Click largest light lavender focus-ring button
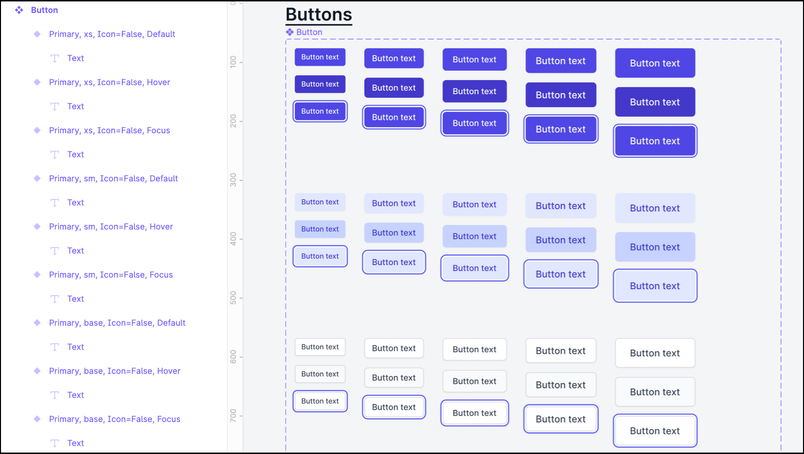Image resolution: width=804 pixels, height=454 pixels. (x=655, y=286)
